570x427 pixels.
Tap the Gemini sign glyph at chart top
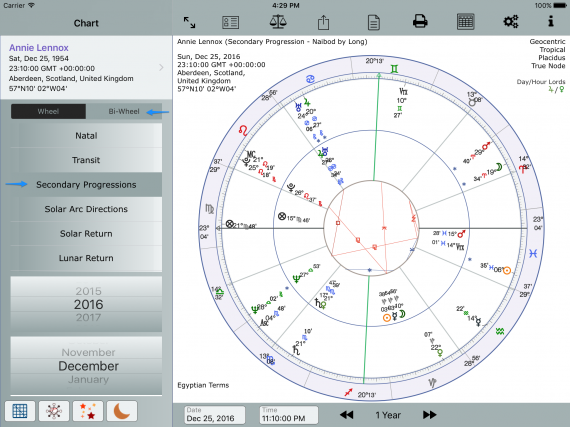tap(394, 69)
